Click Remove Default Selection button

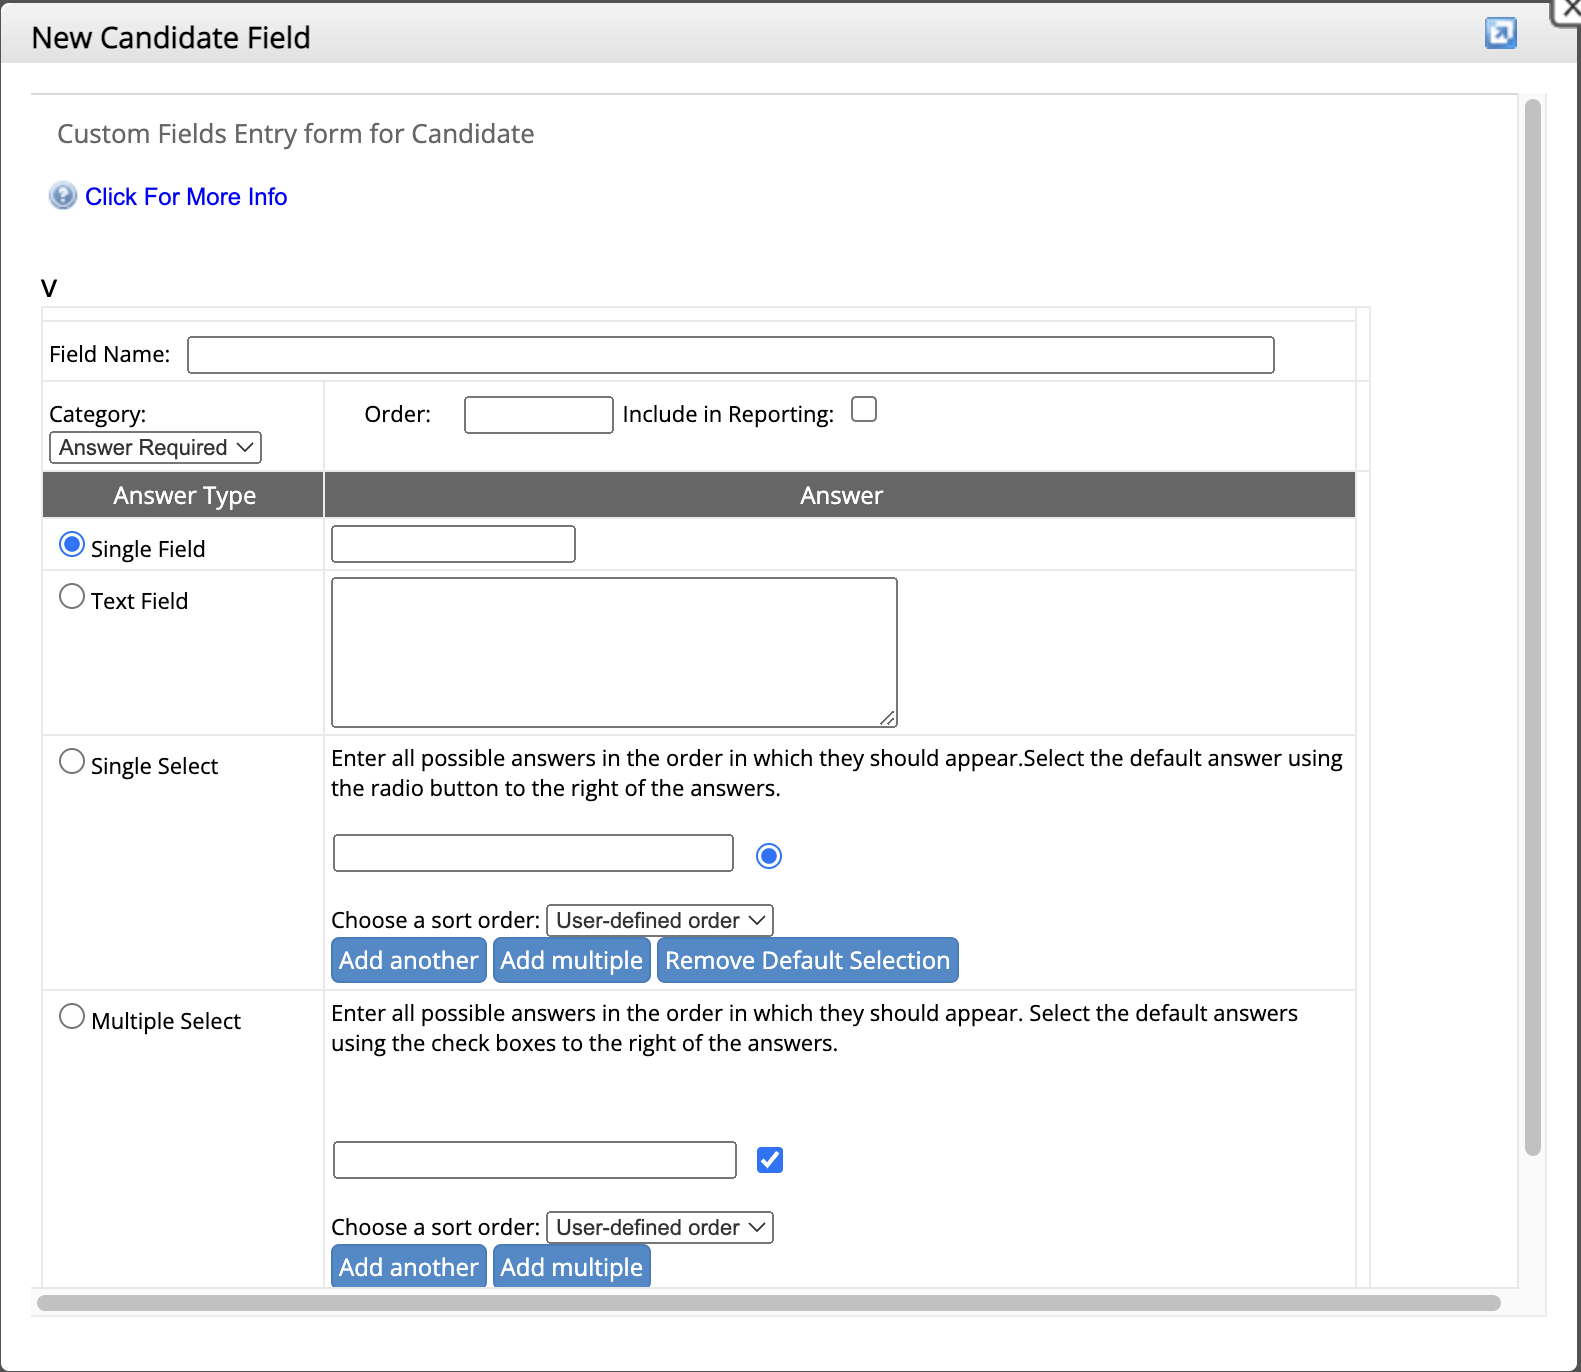coord(808,960)
